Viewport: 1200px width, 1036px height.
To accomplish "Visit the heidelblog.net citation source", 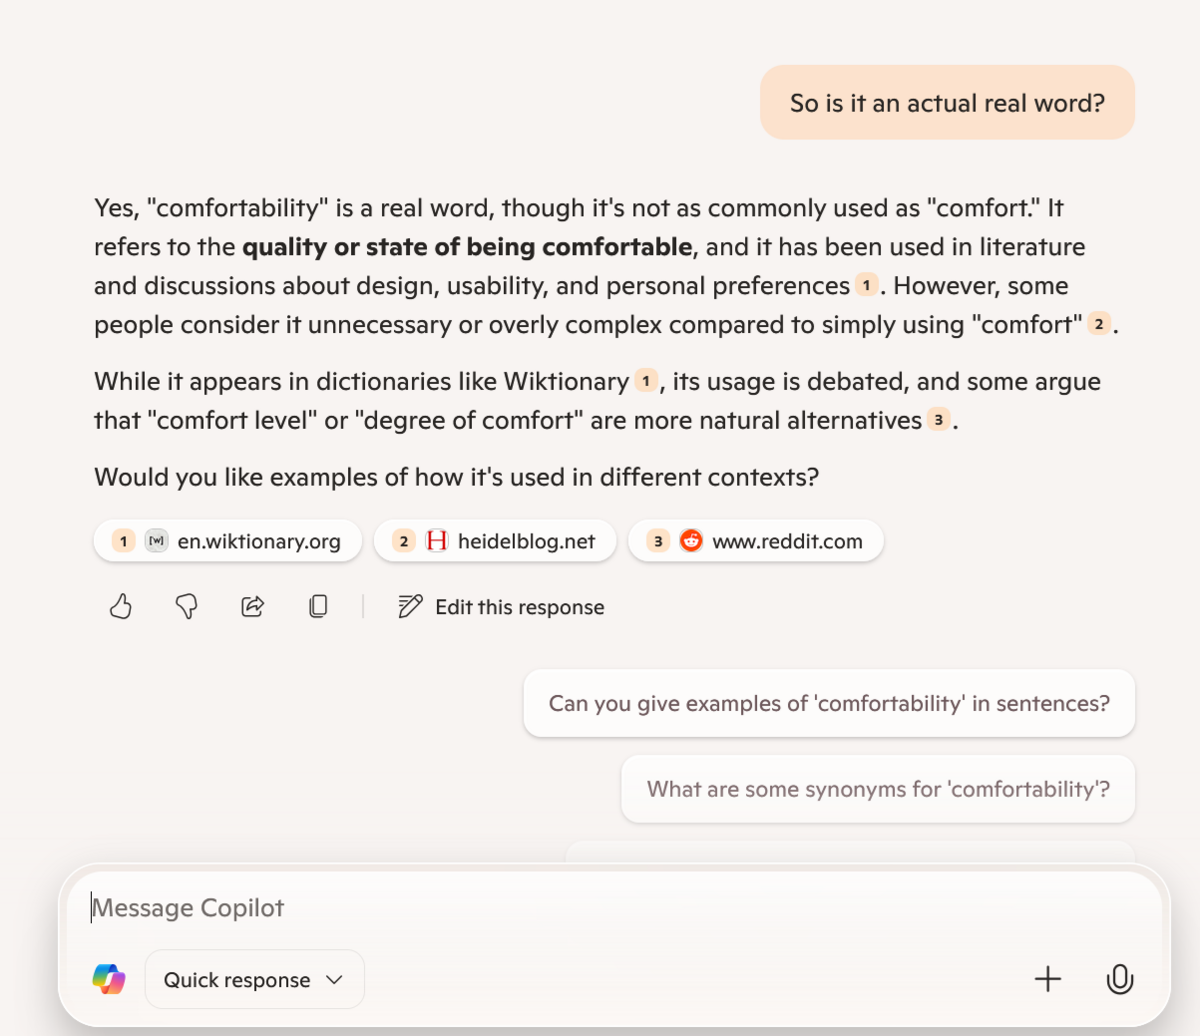I will (494, 540).
